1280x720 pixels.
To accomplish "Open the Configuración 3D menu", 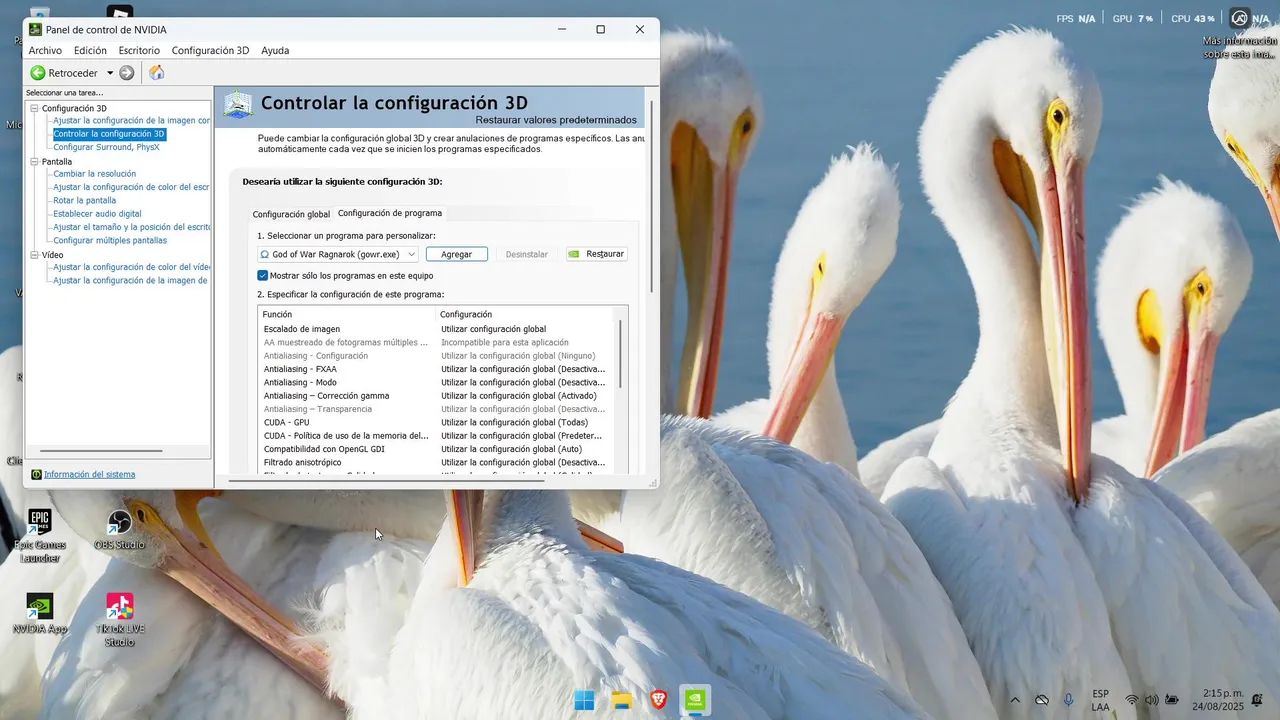I will (x=210, y=51).
